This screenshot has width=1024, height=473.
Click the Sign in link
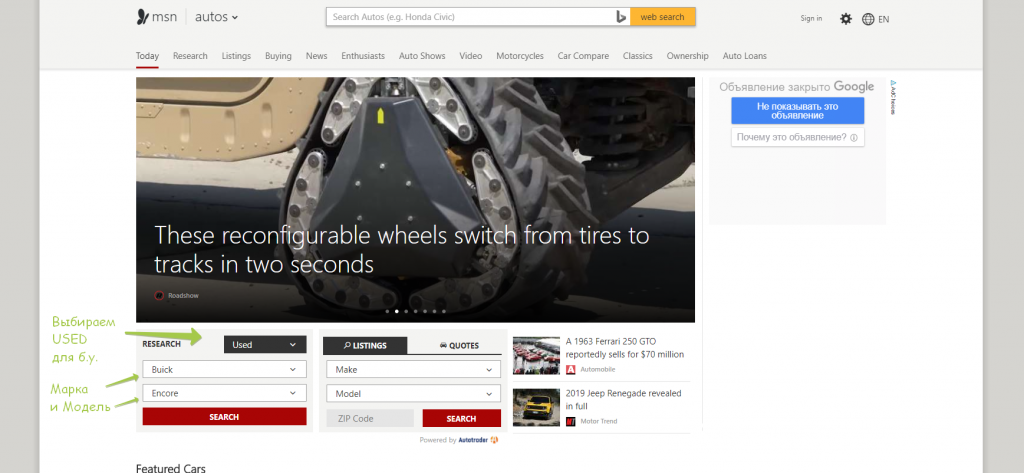coord(811,18)
